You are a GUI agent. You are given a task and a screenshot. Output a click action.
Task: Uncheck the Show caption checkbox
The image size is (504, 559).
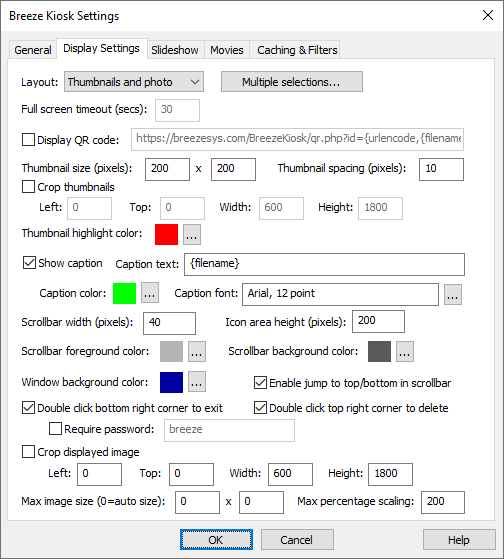(29, 263)
